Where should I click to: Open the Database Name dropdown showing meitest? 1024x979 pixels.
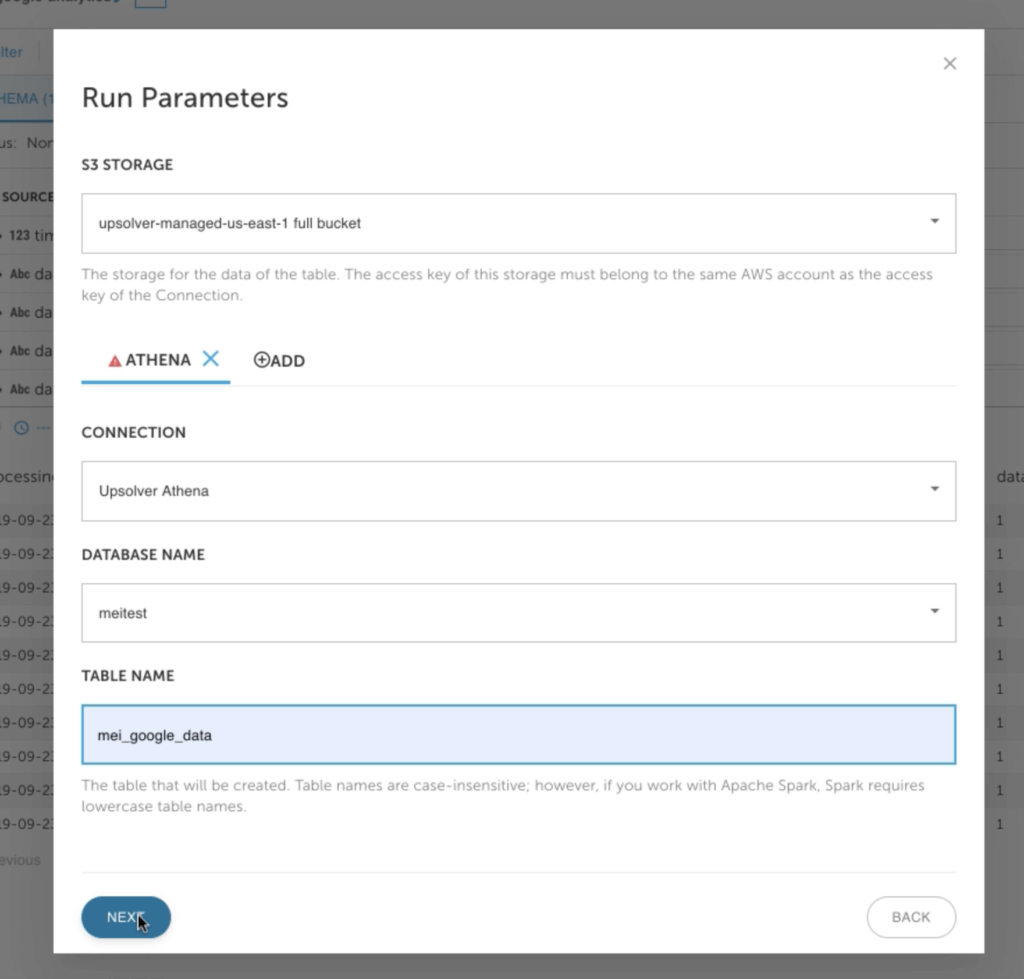[519, 613]
